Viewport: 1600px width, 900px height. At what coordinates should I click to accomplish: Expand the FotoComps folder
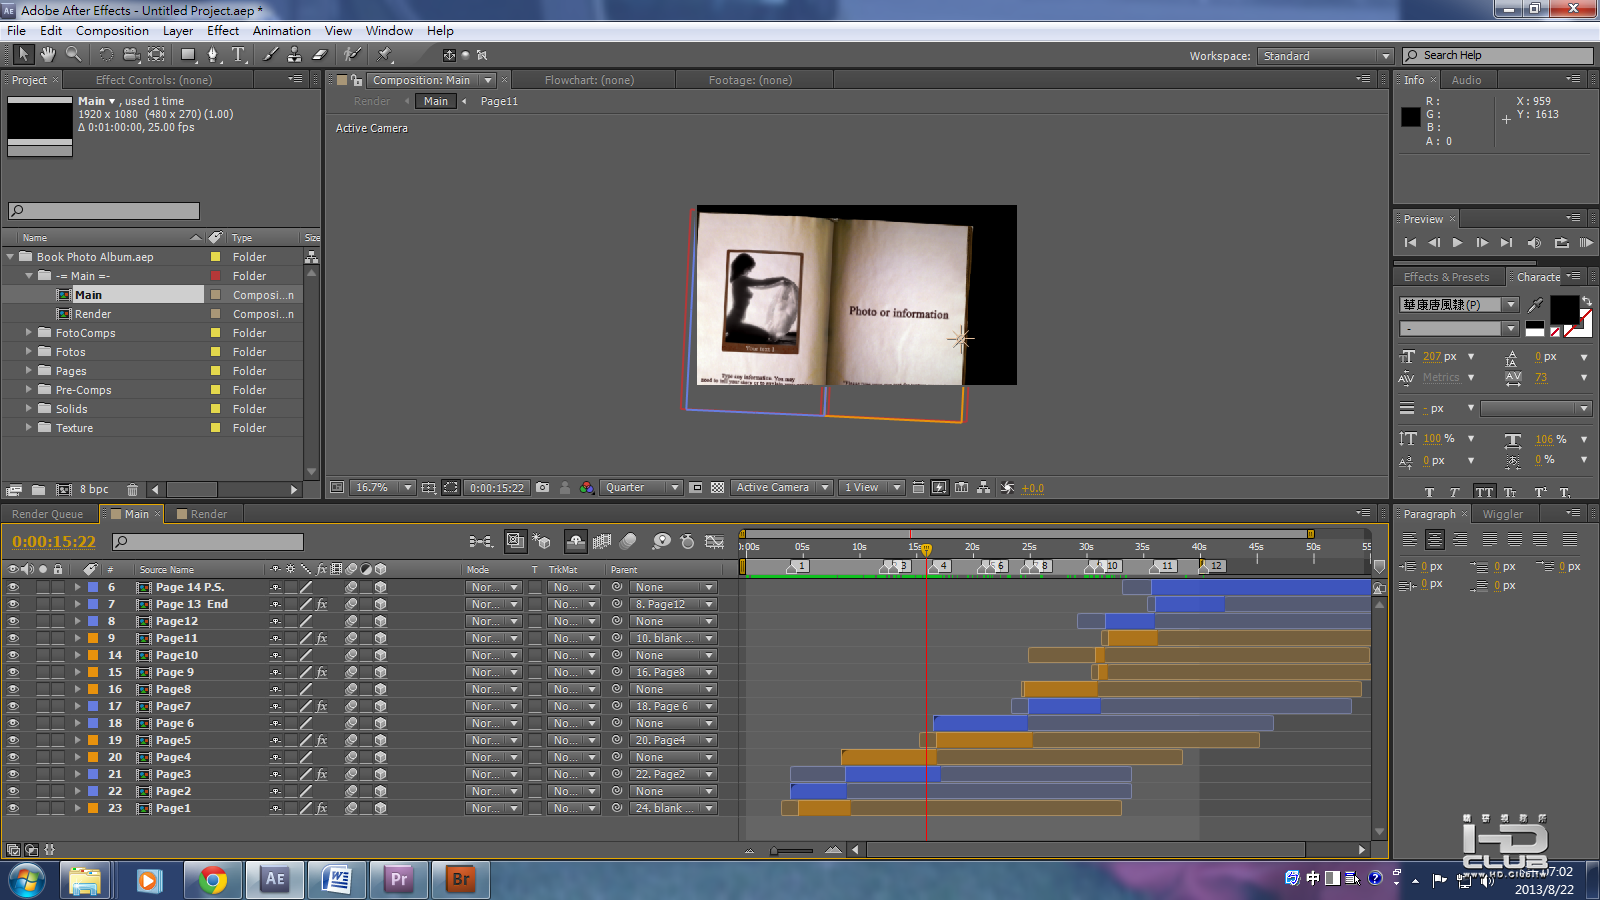(x=29, y=333)
